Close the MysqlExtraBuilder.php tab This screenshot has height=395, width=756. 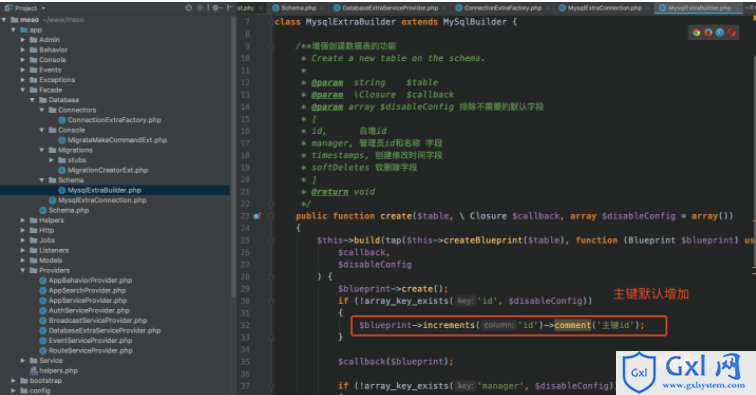pos(737,8)
